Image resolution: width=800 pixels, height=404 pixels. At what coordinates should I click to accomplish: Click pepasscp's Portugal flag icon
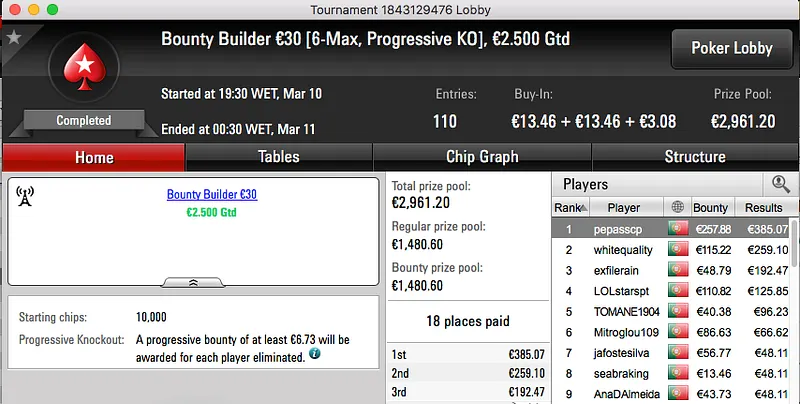[x=679, y=229]
